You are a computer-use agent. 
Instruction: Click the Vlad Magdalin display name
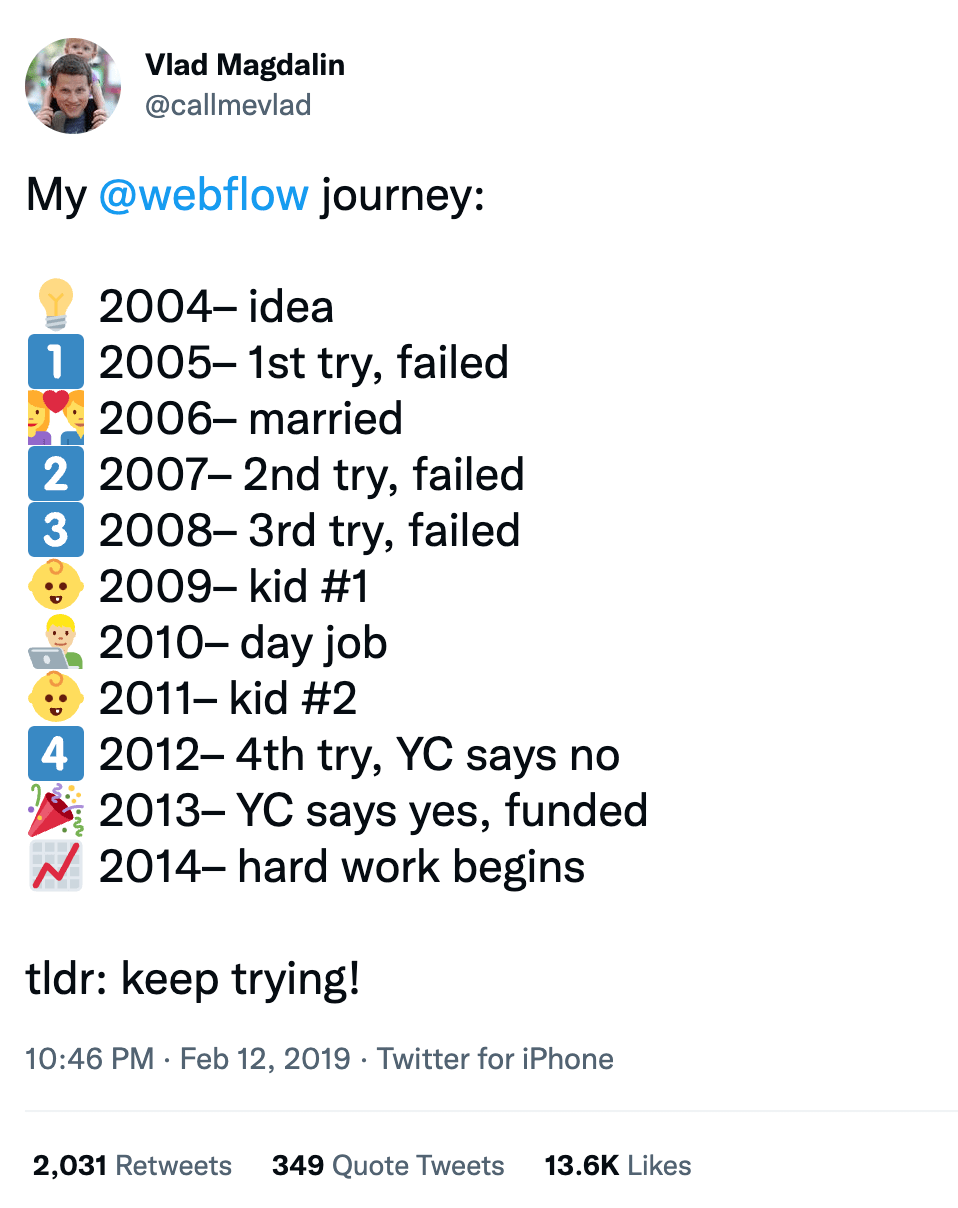coord(245,66)
